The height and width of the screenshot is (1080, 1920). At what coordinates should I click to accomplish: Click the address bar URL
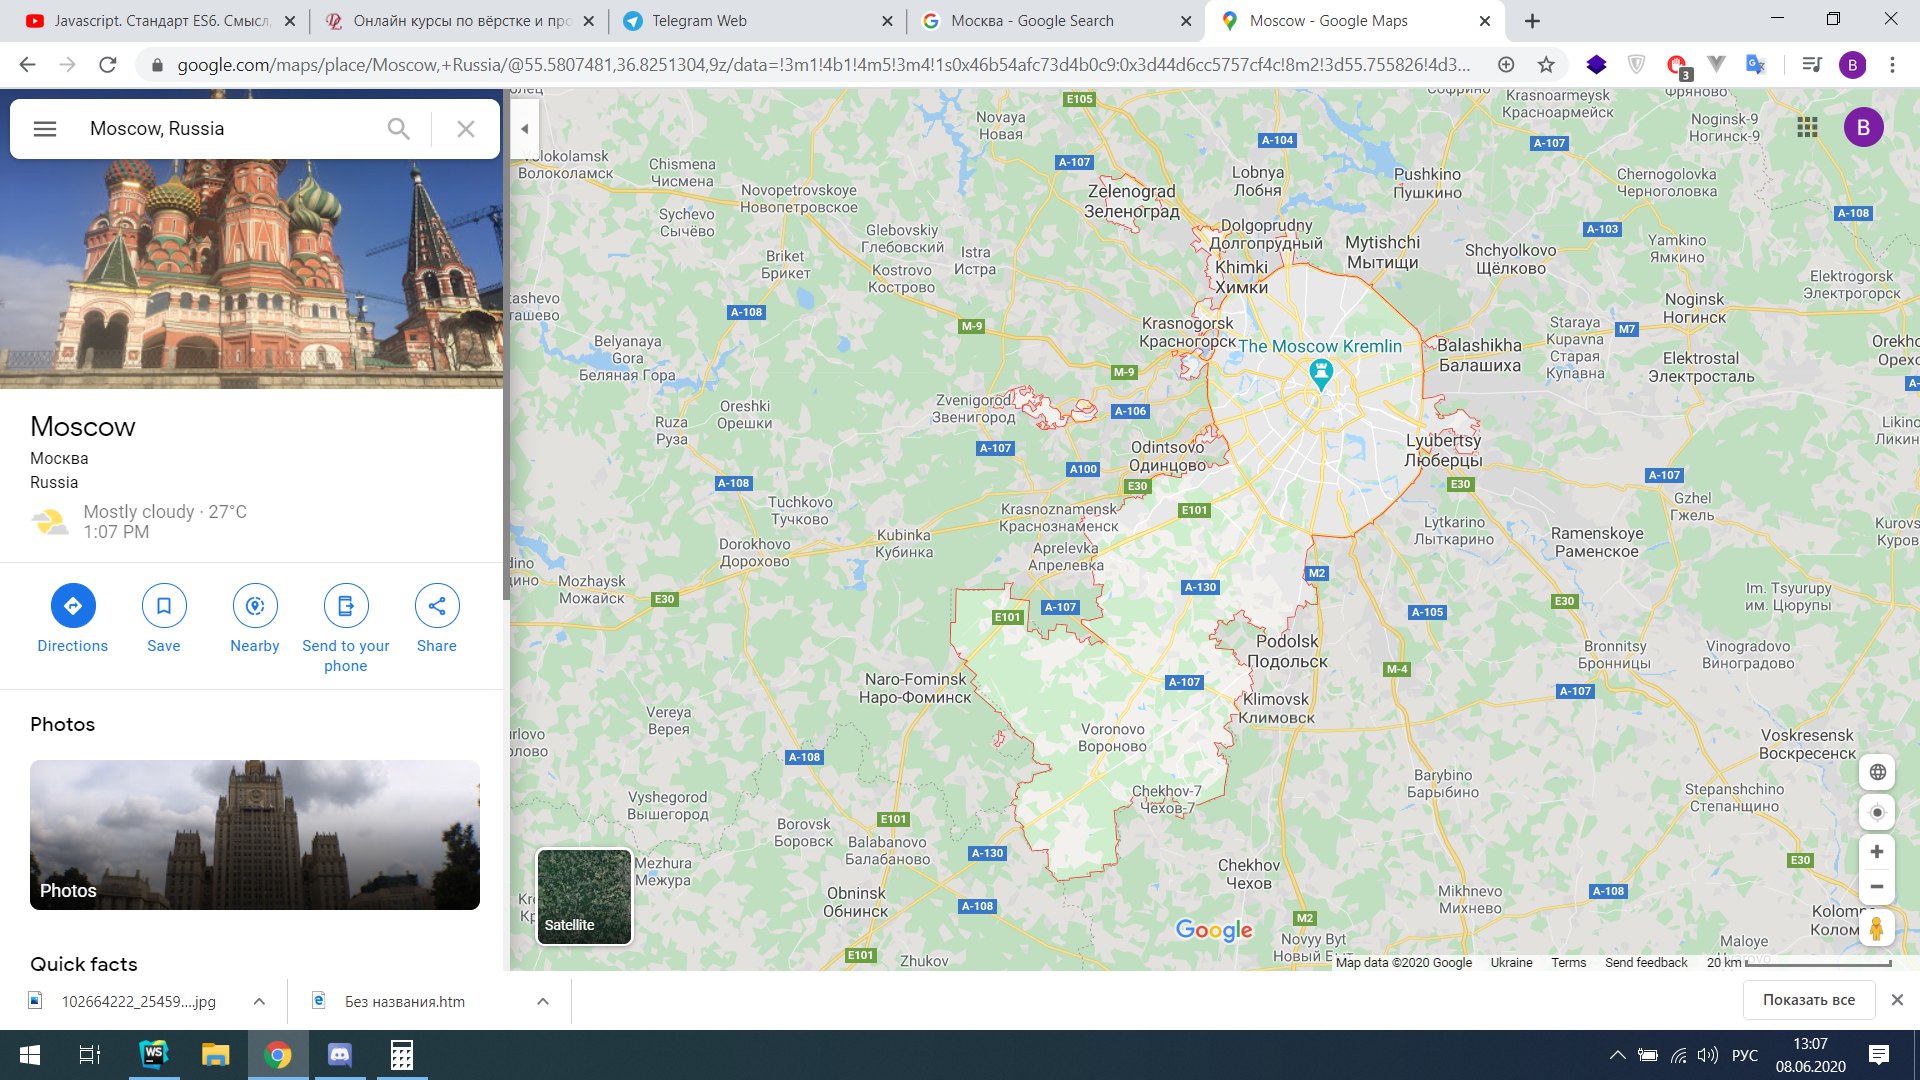823,65
